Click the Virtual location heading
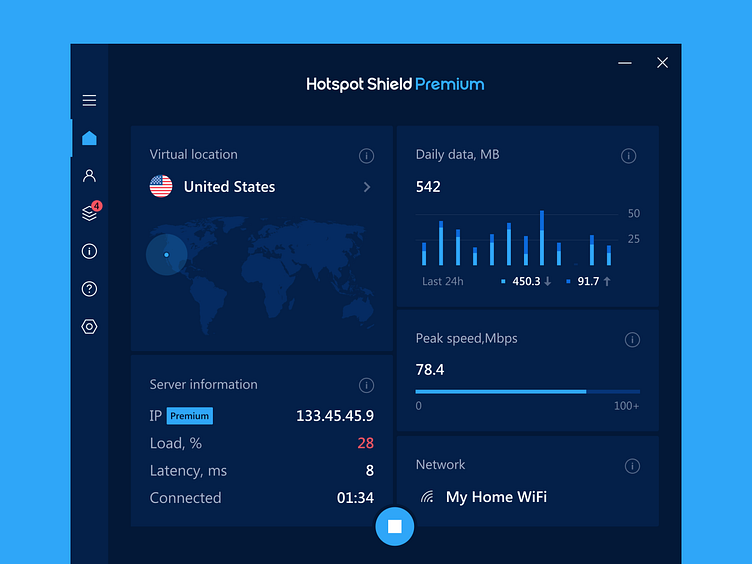752x564 pixels. (x=193, y=154)
